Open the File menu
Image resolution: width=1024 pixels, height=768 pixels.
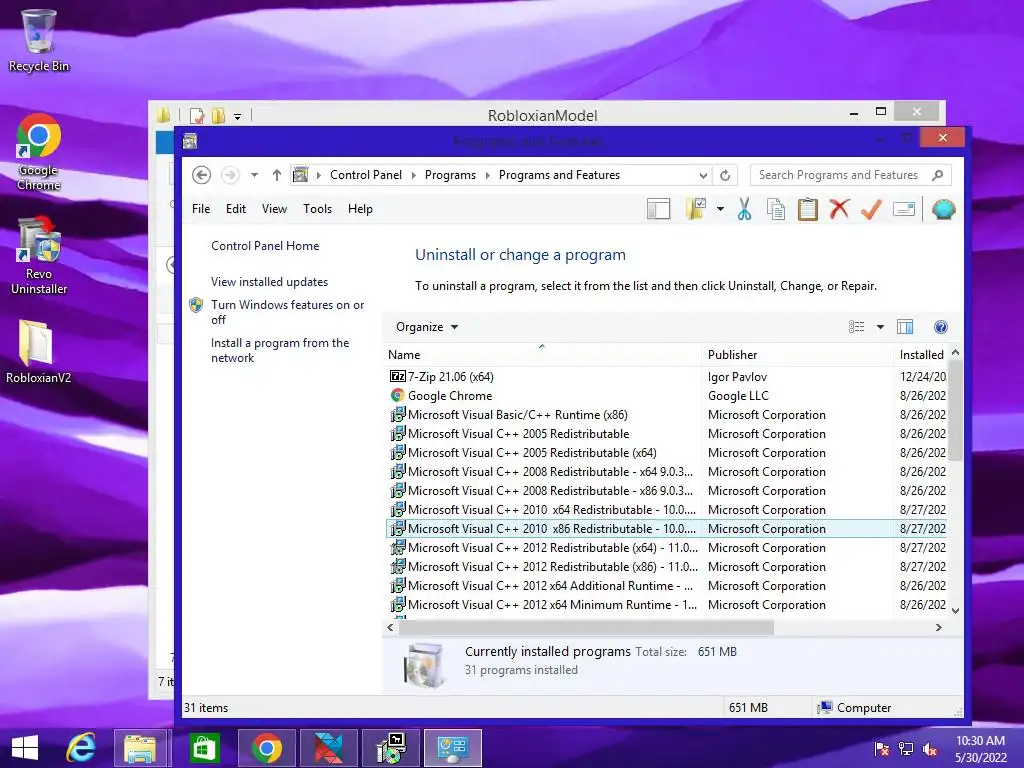(201, 209)
